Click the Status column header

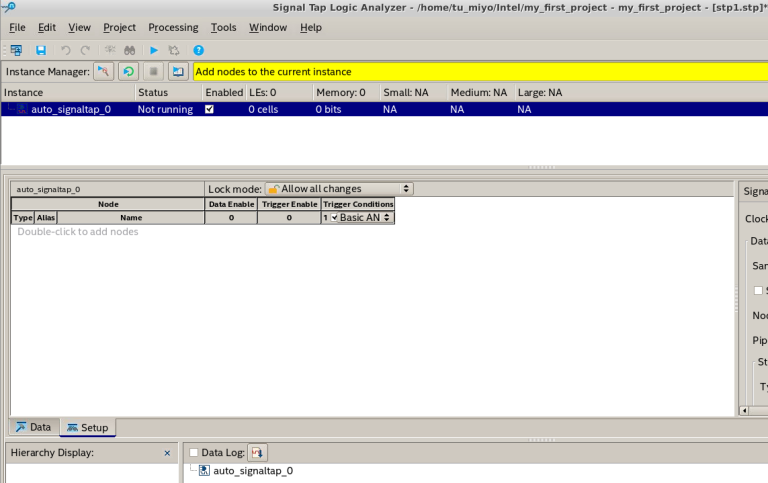(x=153, y=92)
